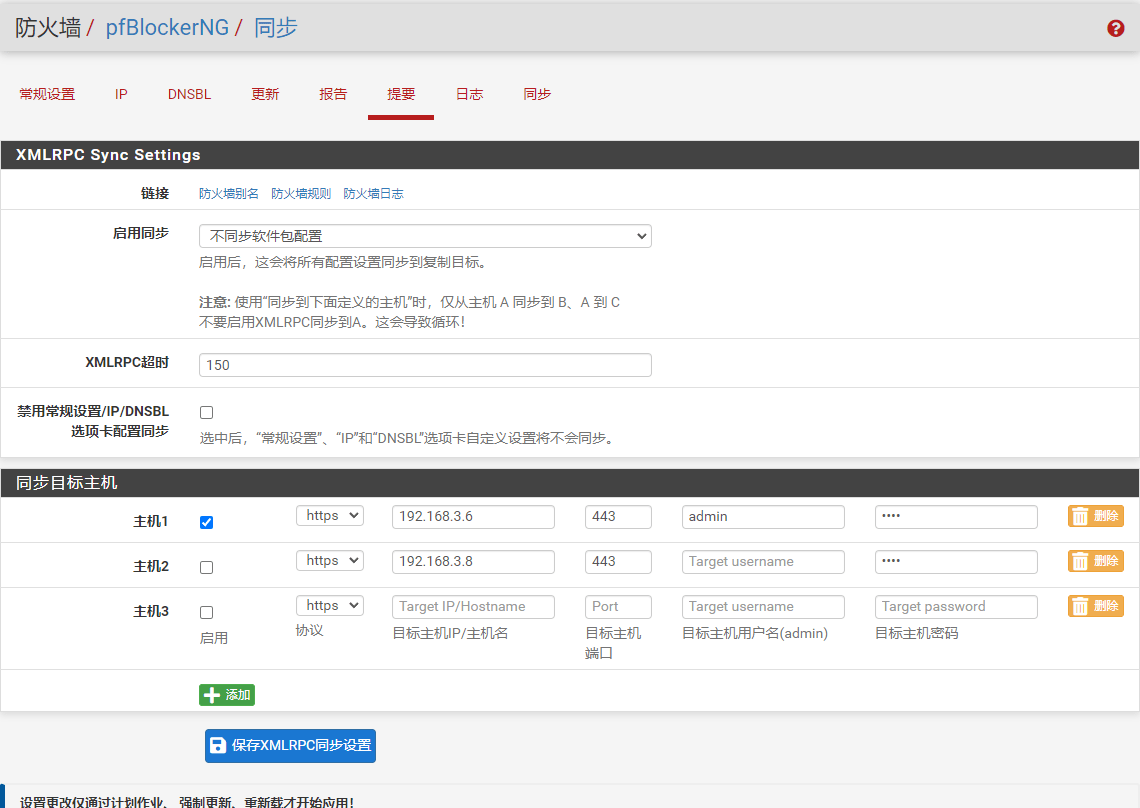Enable the 主机2 checkbox
The width and height of the screenshot is (1140, 808).
point(207,567)
